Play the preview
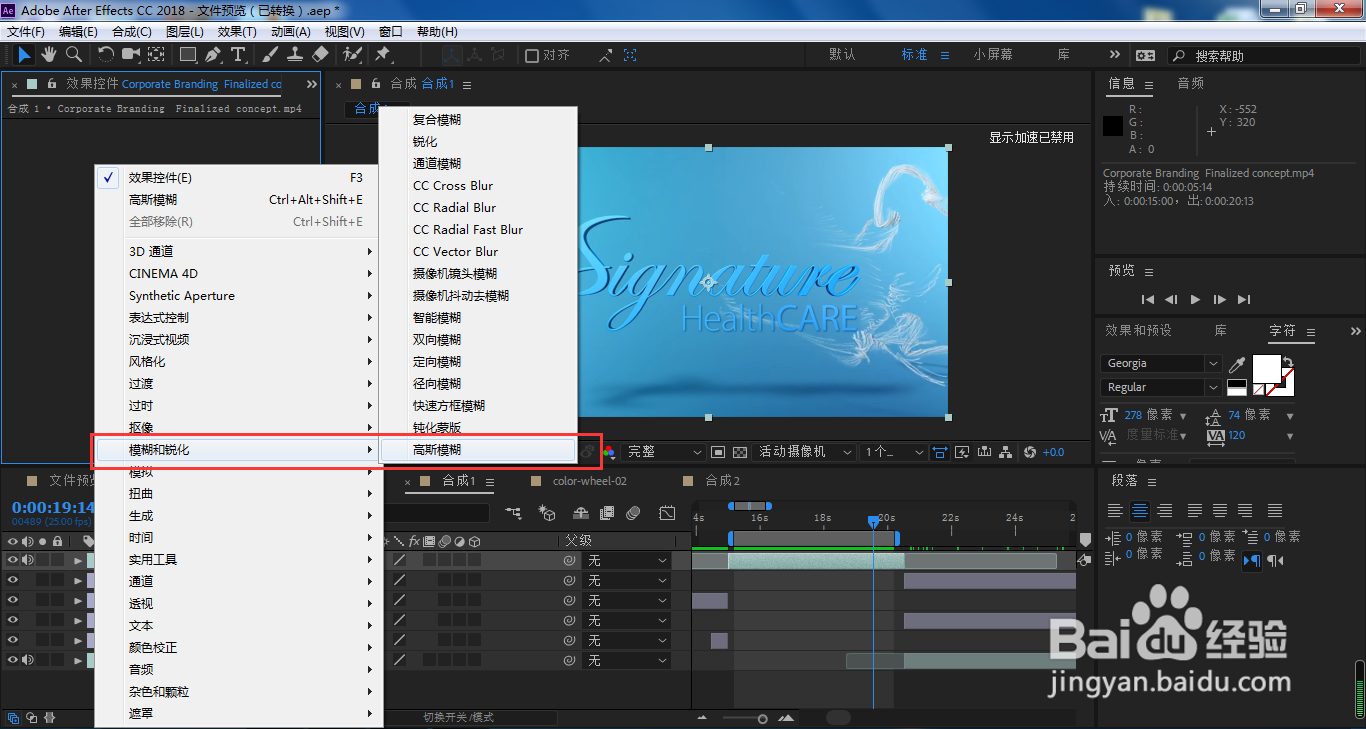The image size is (1366, 729). point(1195,299)
